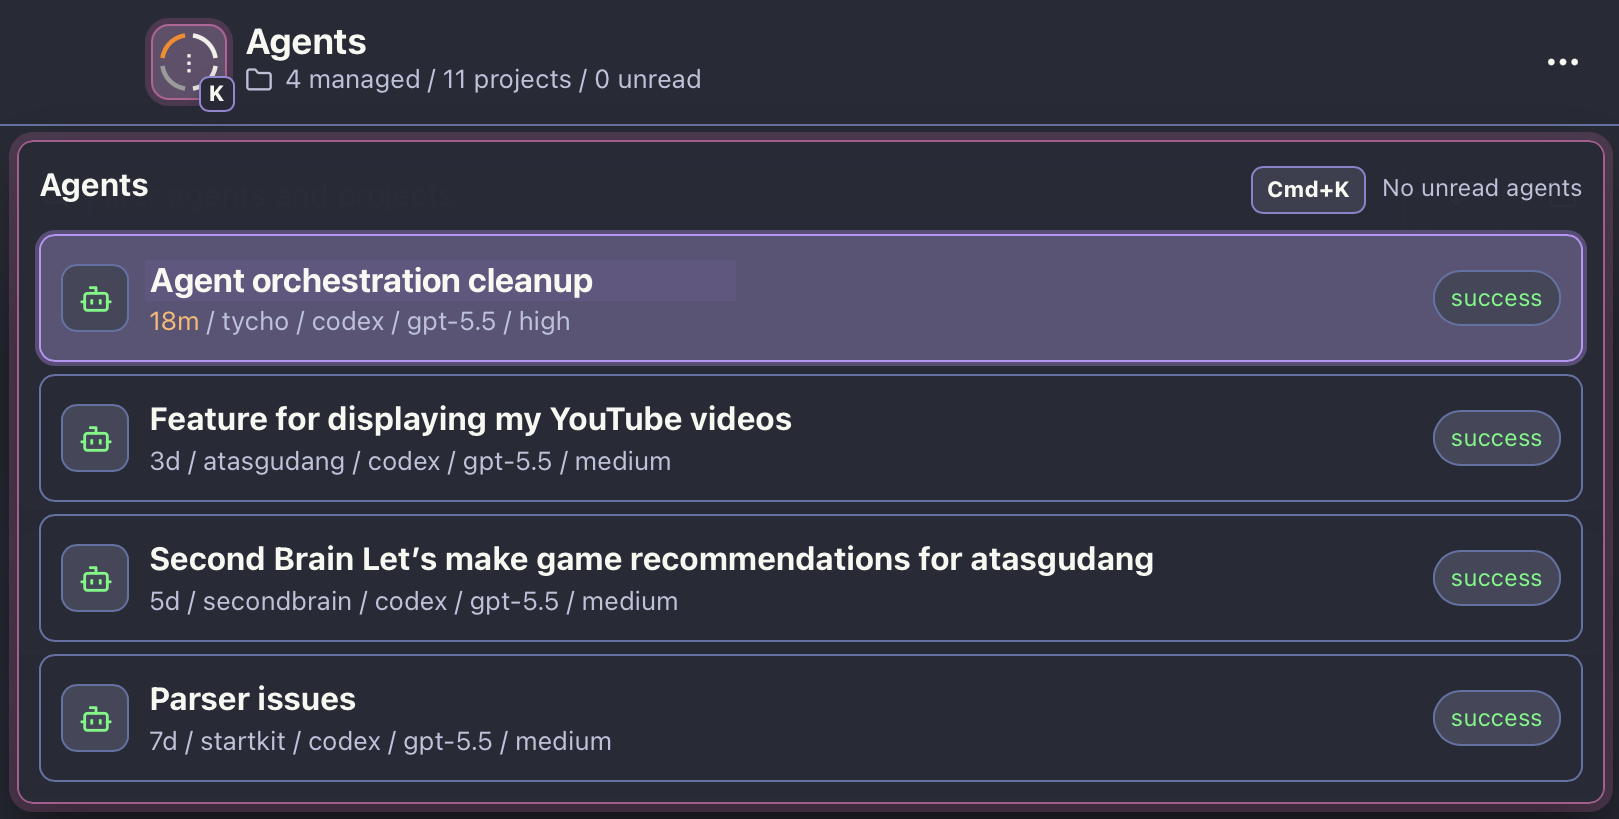Click the folder icon beside 4 managed
Viewport: 1619px width, 819px height.
pos(259,80)
